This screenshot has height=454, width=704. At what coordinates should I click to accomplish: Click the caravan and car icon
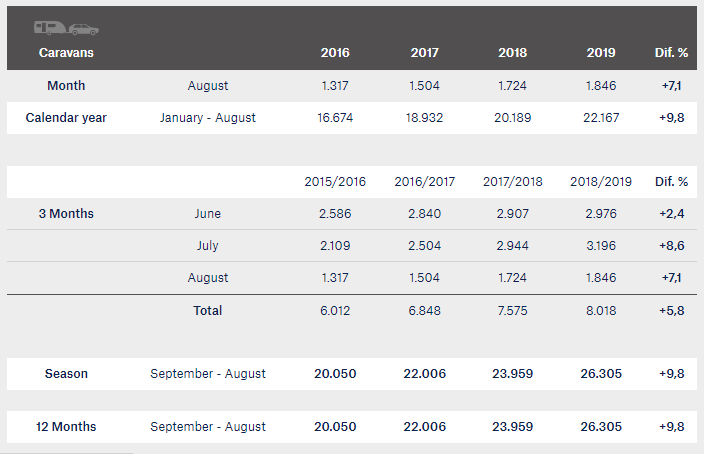pos(66,28)
